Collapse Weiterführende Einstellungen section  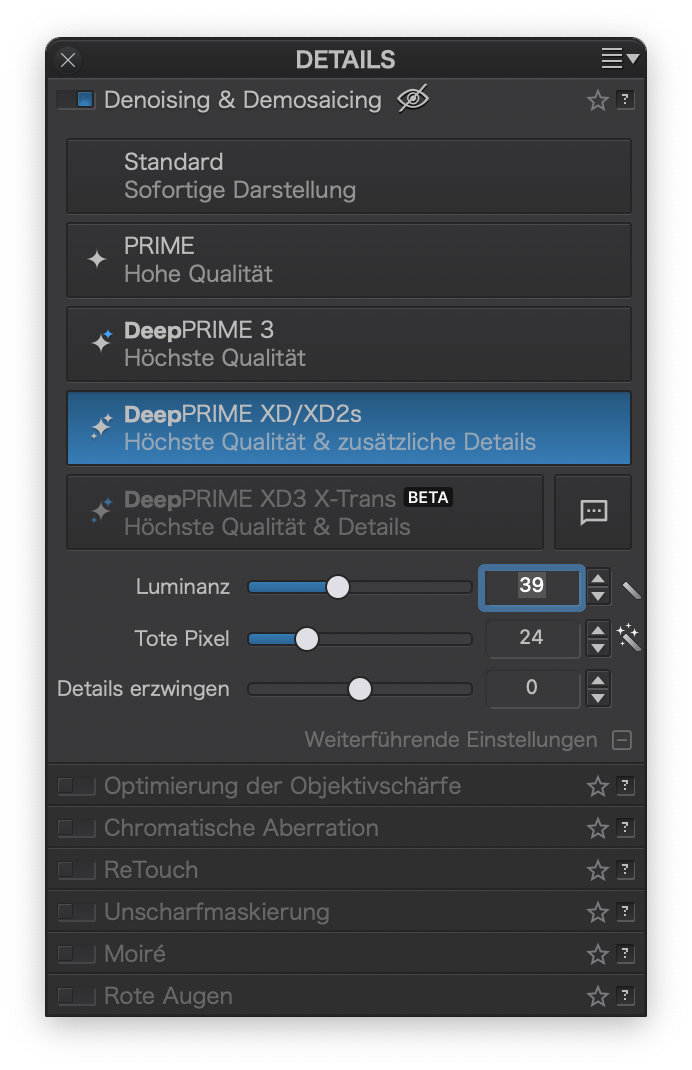(x=622, y=740)
